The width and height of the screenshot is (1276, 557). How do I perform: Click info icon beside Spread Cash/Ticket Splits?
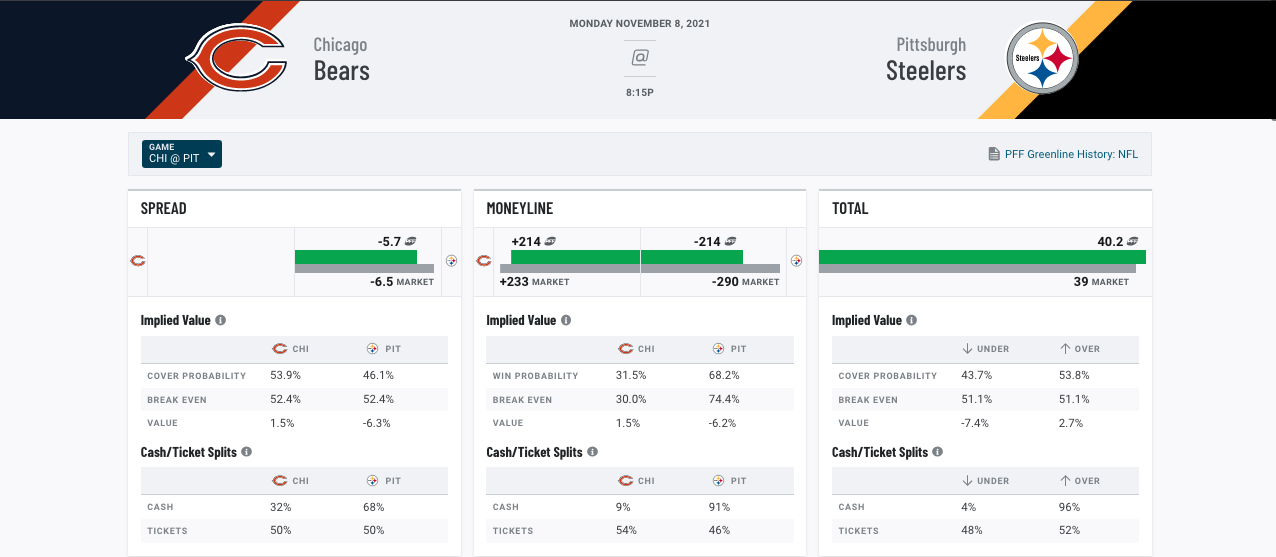[246, 452]
